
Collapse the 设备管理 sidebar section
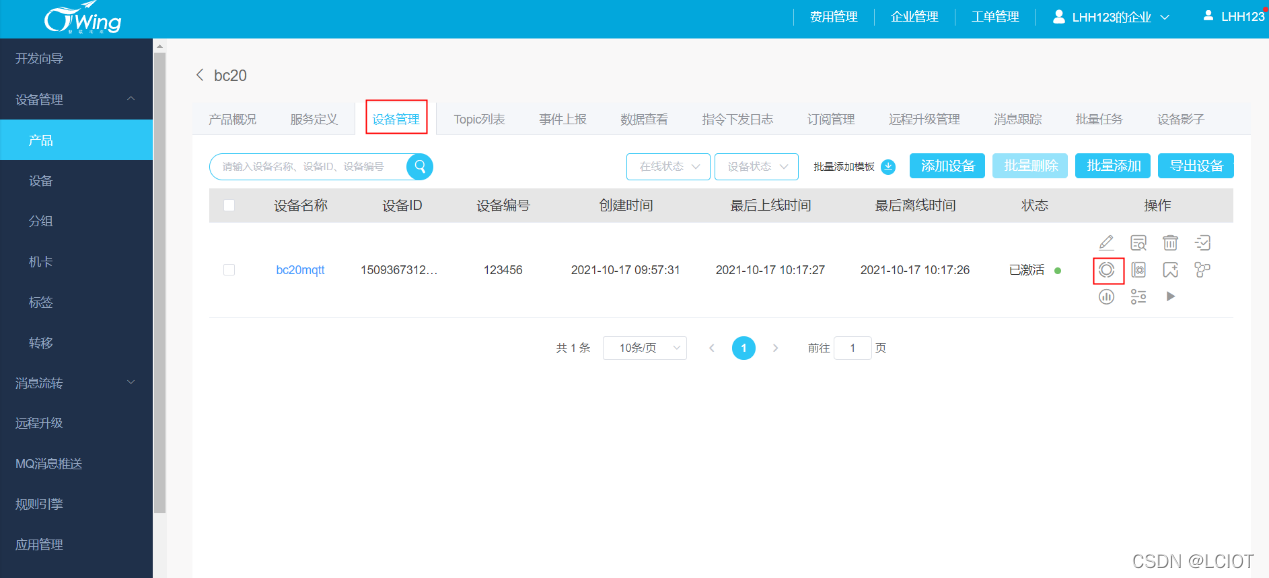coord(76,99)
